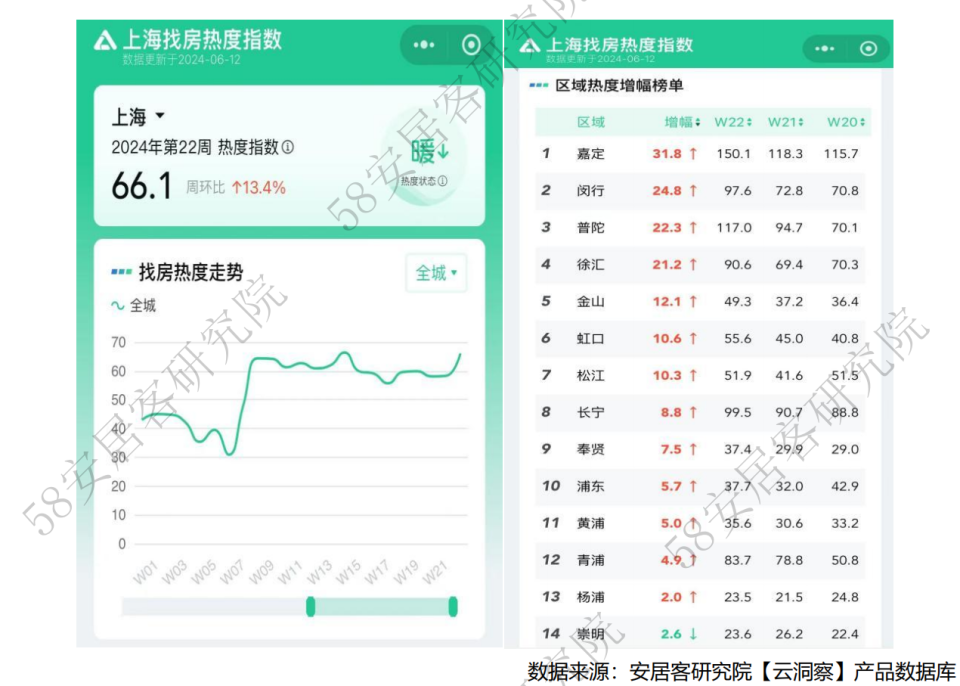Click 嘉定's 31.8 increase value

pos(667,154)
